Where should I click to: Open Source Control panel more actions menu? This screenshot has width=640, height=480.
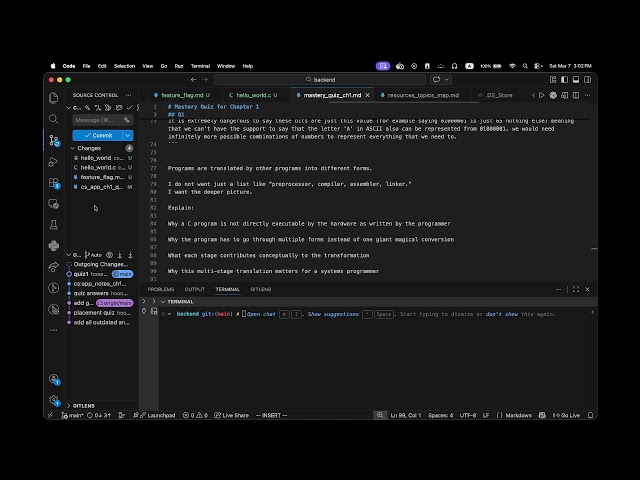pyautogui.click(x=129, y=95)
